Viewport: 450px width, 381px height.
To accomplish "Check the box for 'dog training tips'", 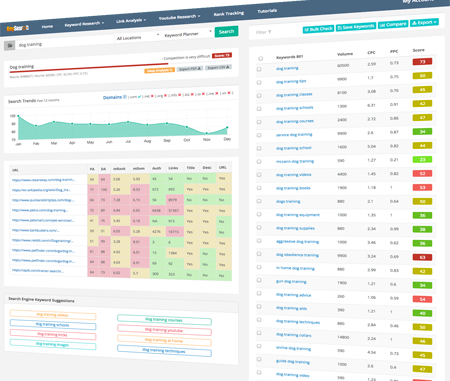I will [x=259, y=82].
